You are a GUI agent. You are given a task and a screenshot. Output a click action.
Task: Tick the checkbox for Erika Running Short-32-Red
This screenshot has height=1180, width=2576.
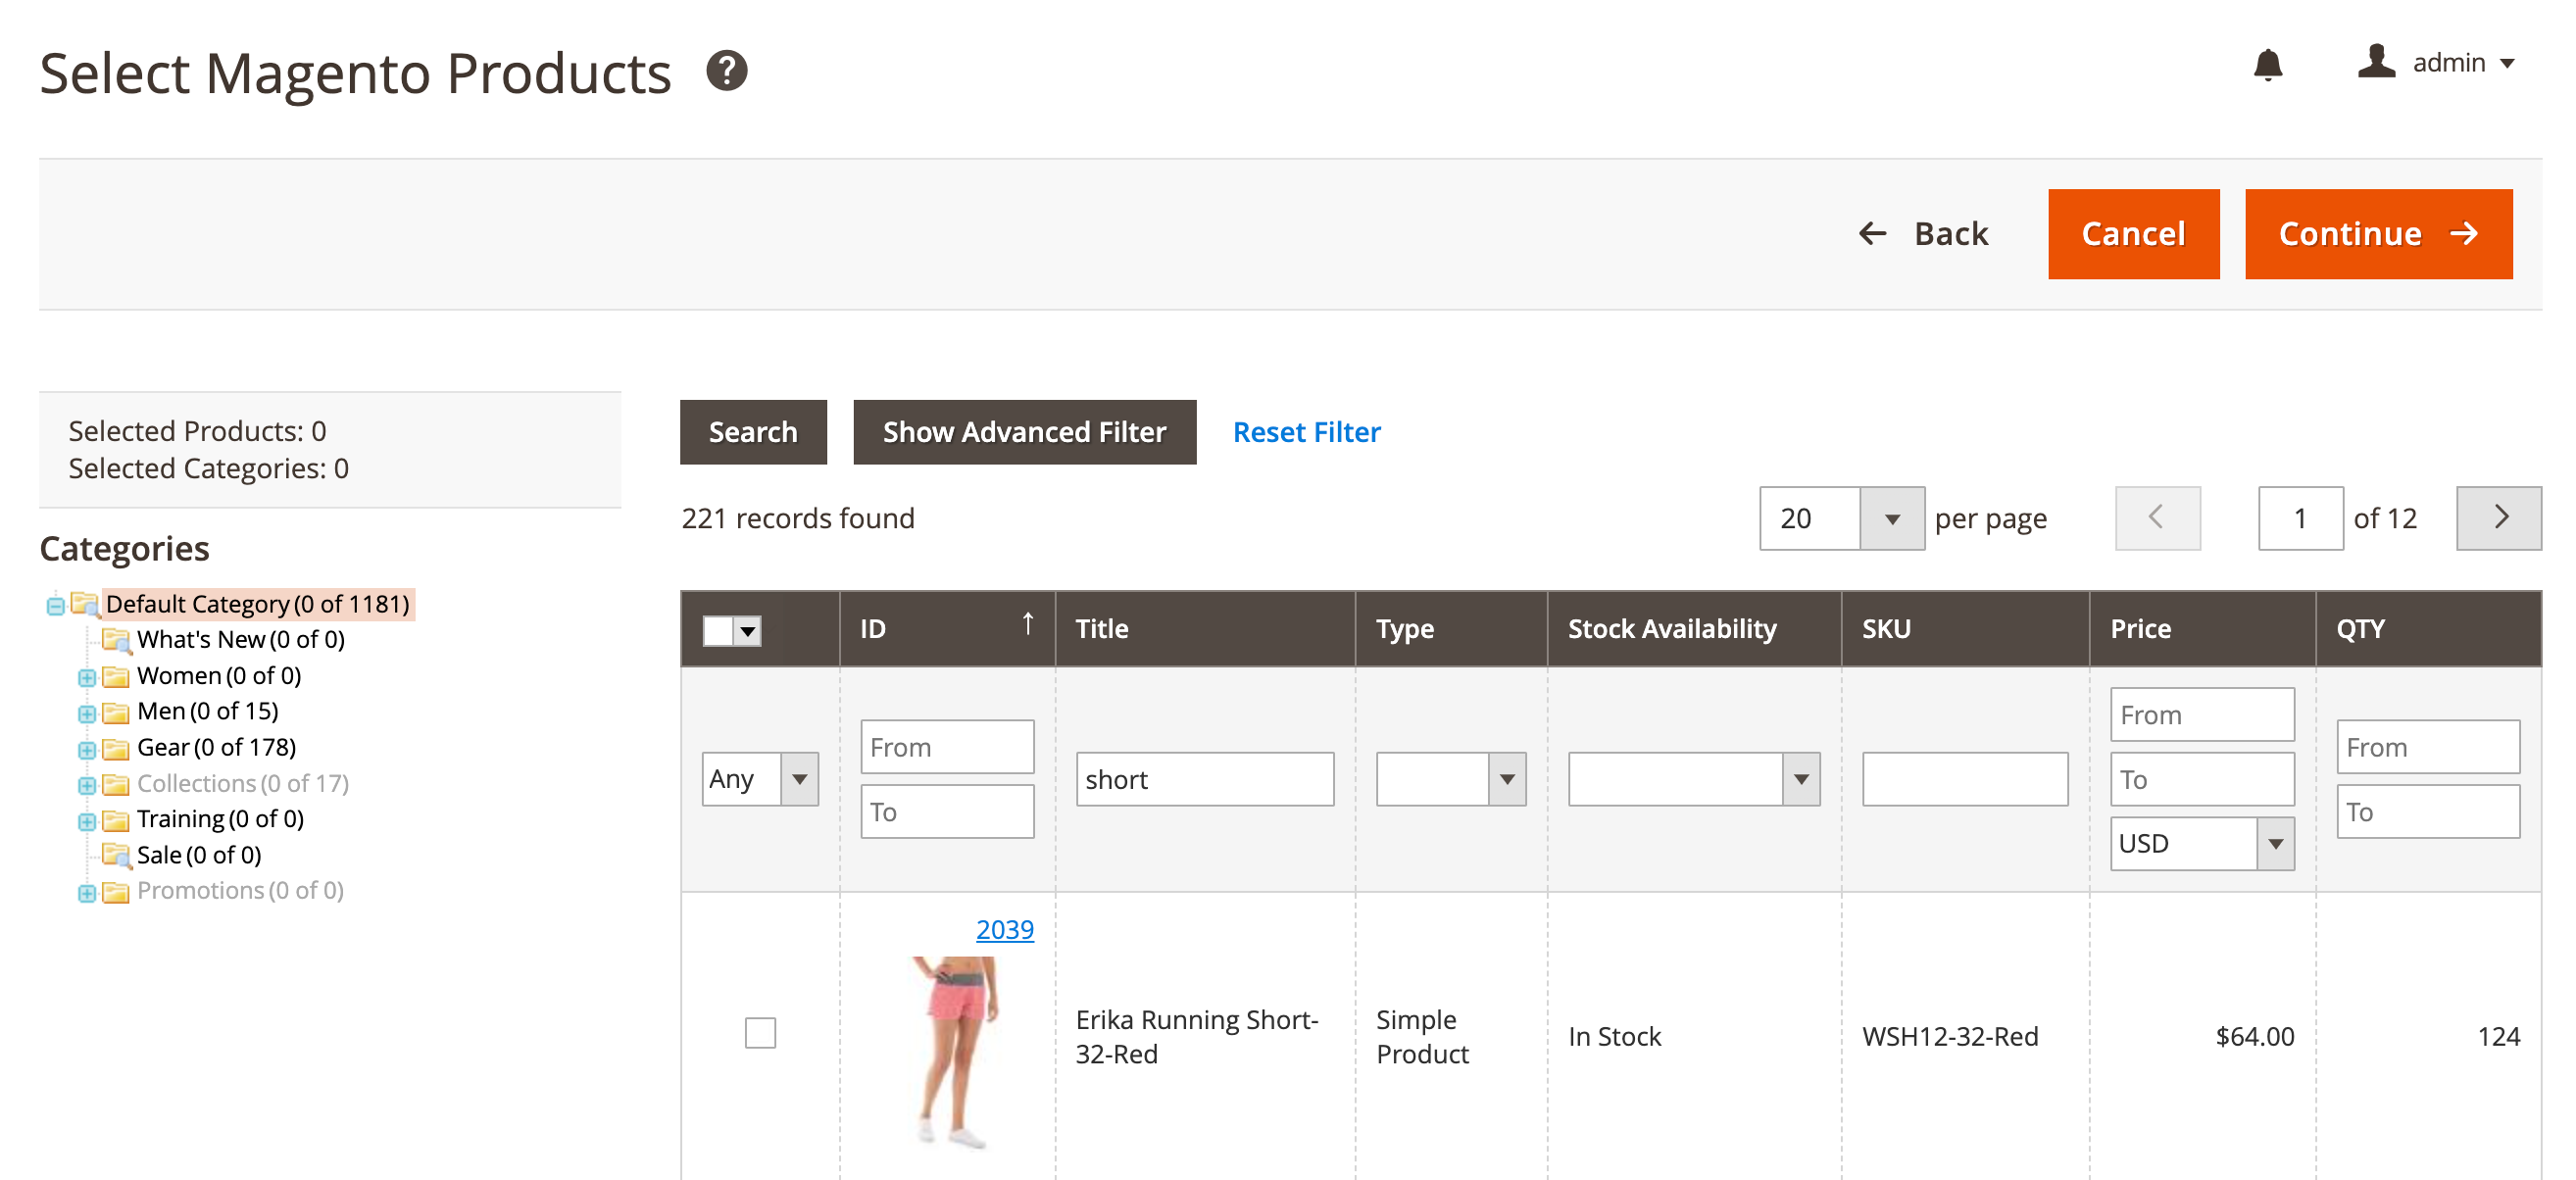point(760,1035)
